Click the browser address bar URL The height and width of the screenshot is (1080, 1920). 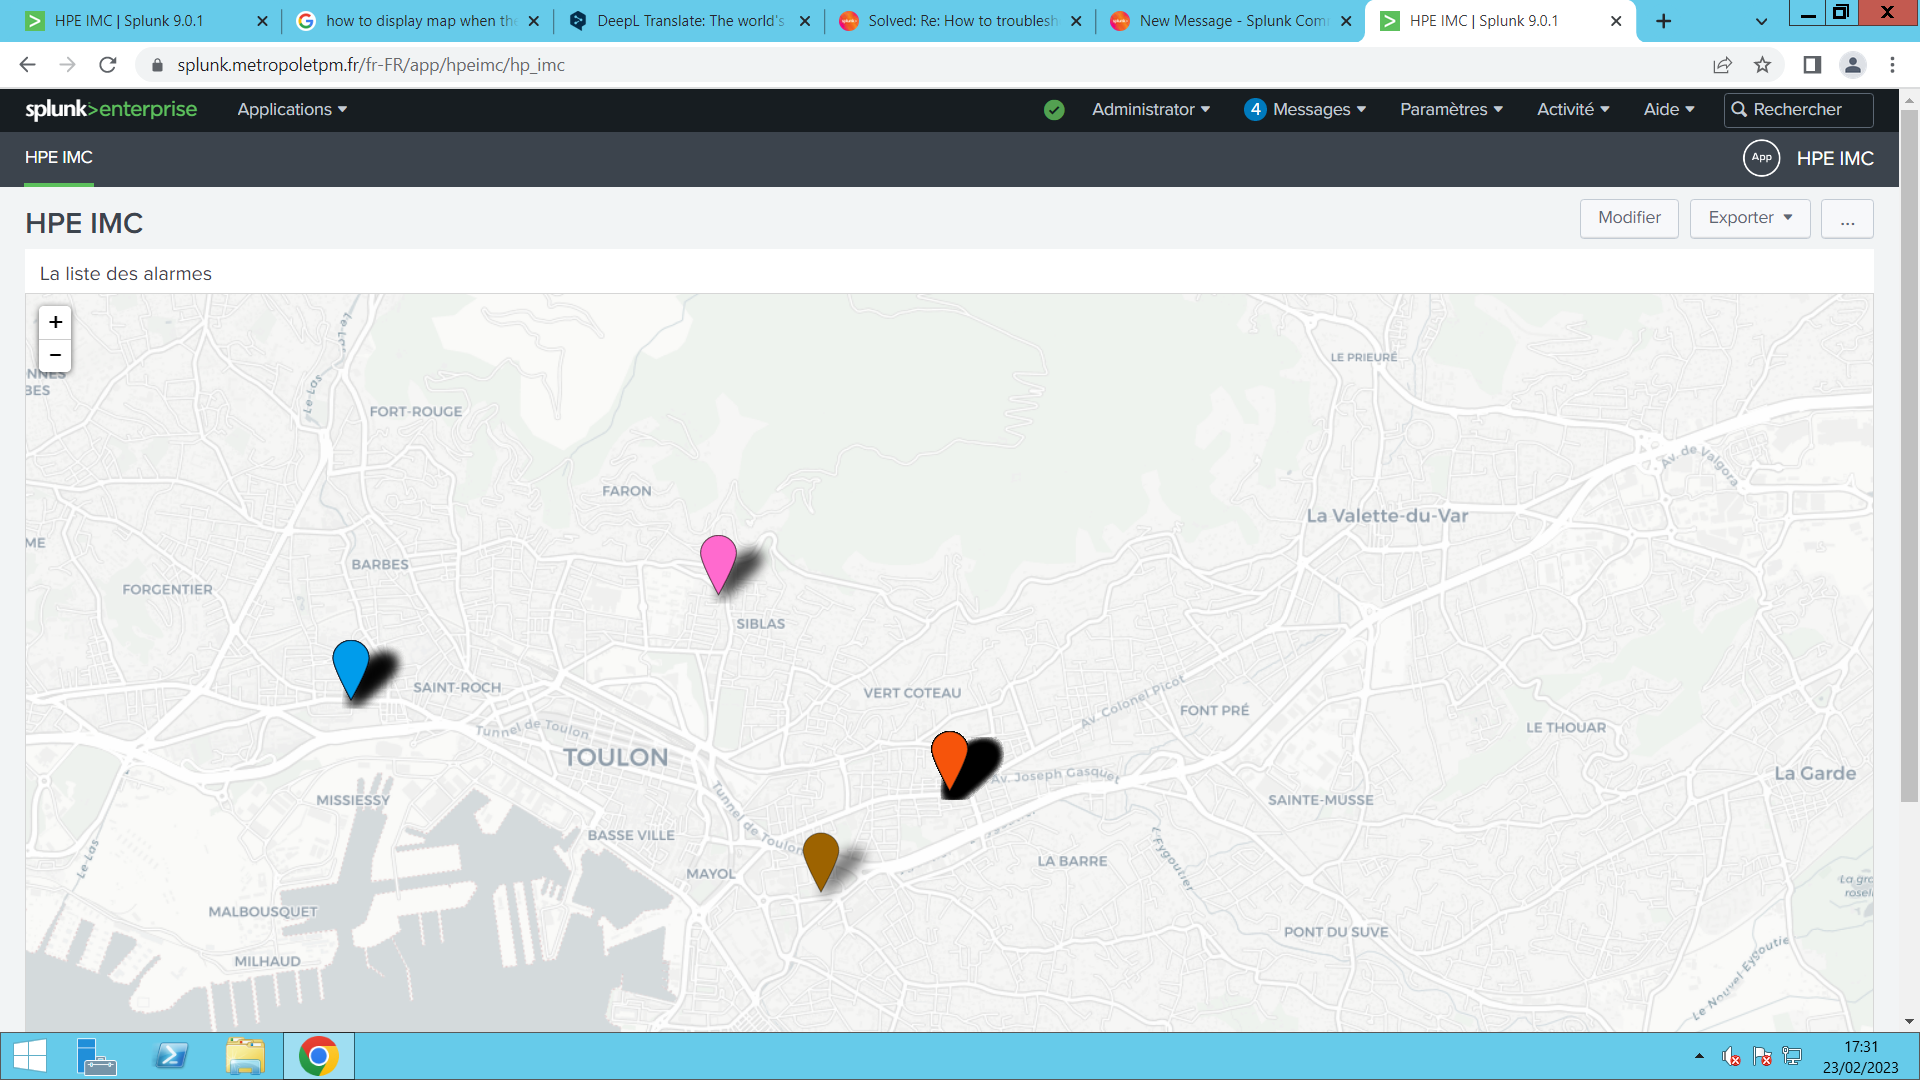coord(371,65)
